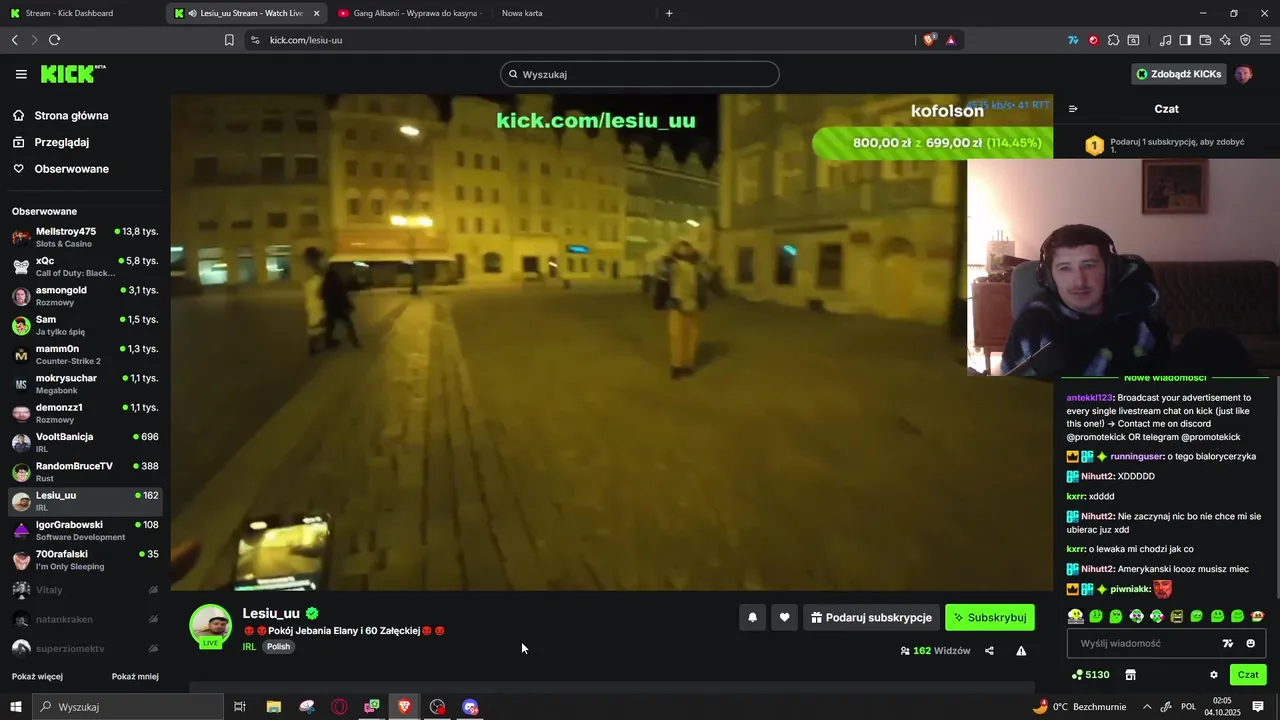Open the RandomBruceTV channel in sidebar

coord(85,472)
